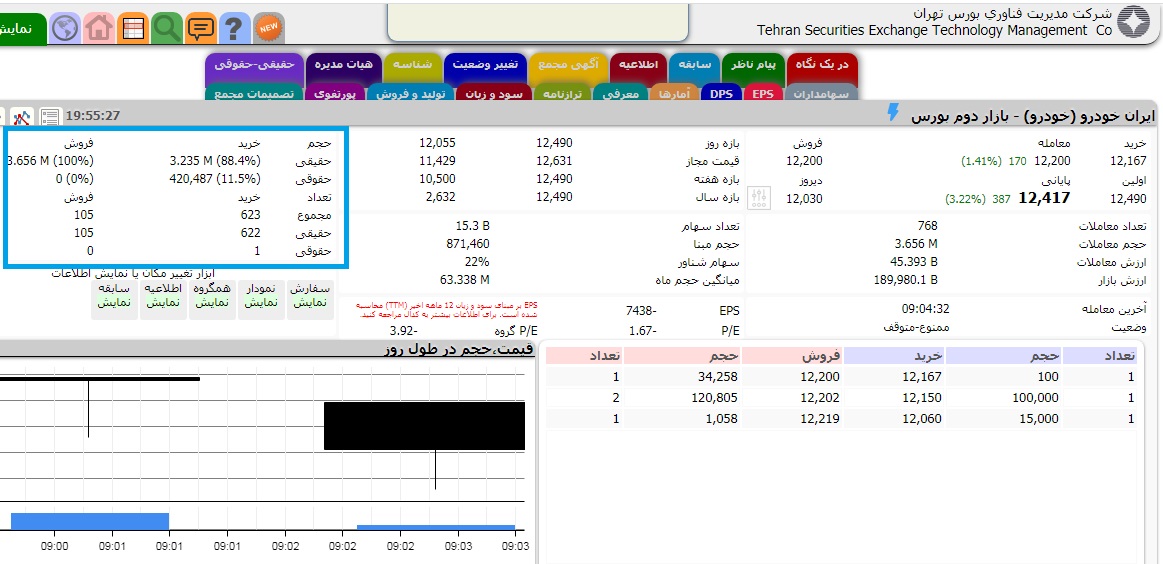Click the large black candle on the chart

coord(424,426)
